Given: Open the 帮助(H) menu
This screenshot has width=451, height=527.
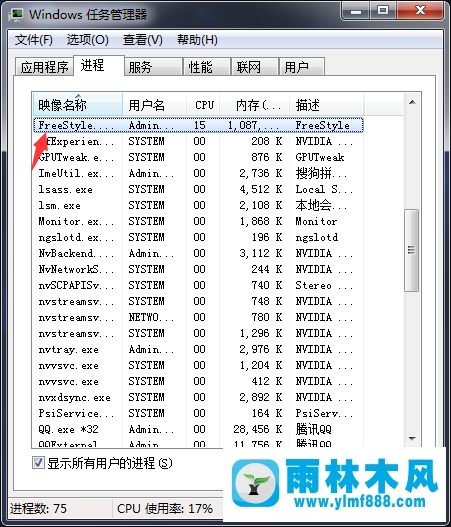Looking at the screenshot, I should 197,40.
